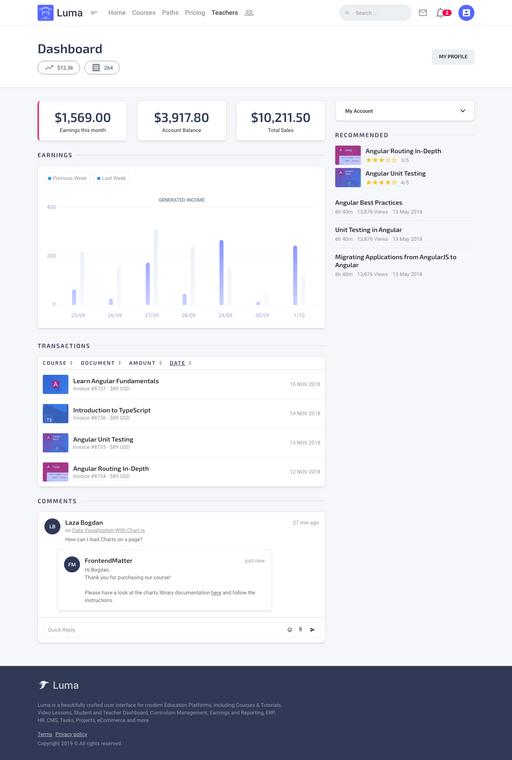Open Data Visualization With Chart.js link

click(109, 530)
